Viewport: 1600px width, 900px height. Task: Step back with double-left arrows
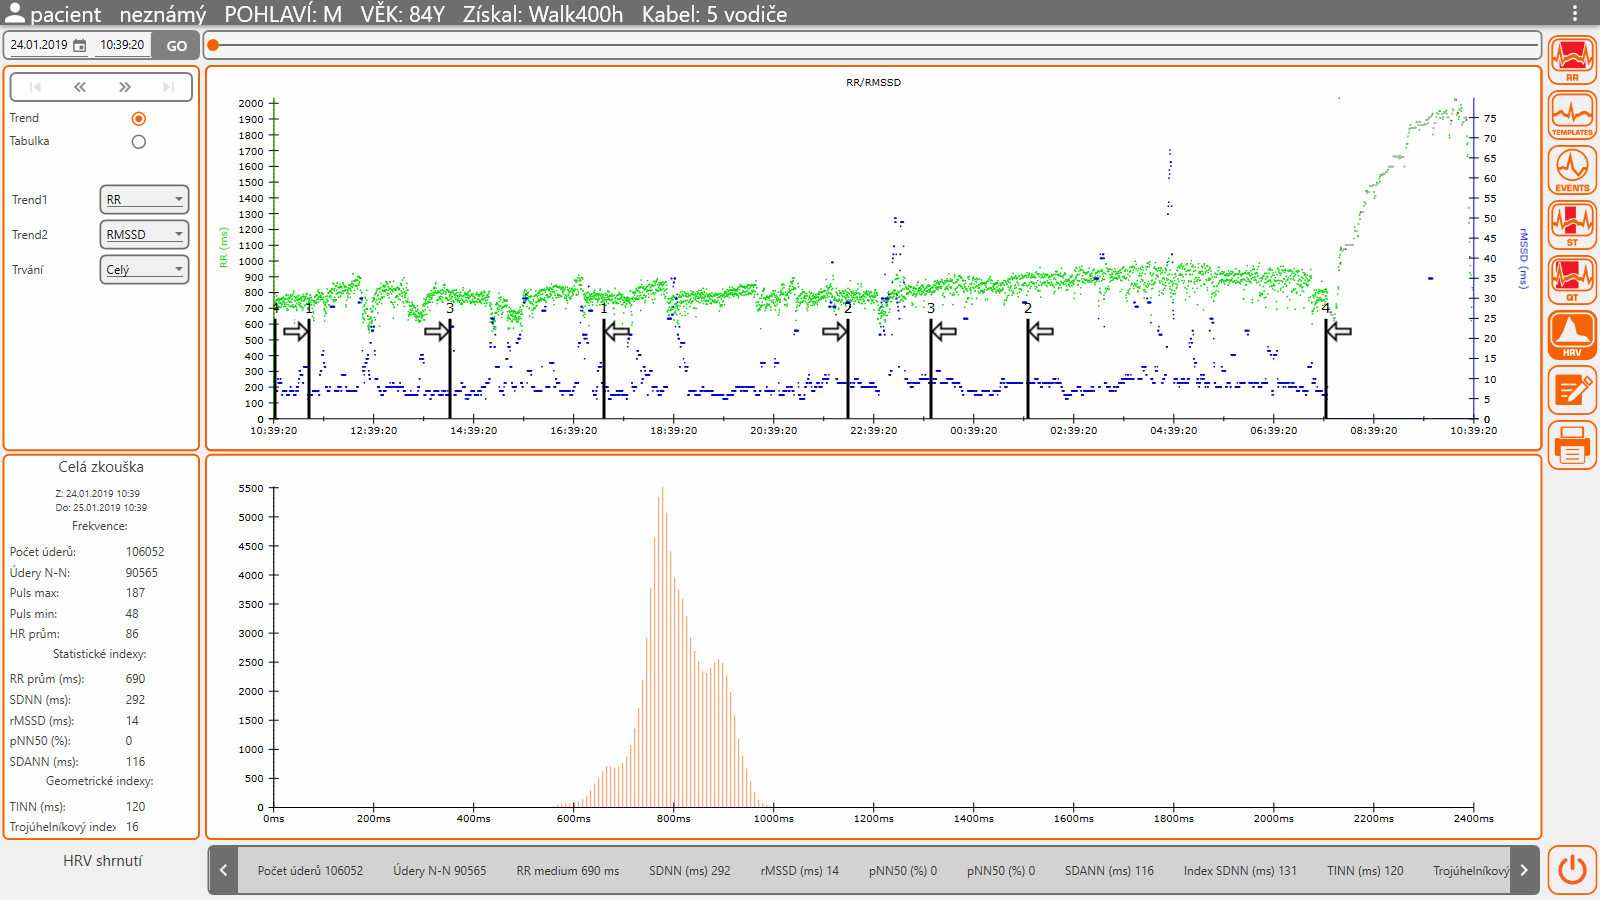click(80, 87)
